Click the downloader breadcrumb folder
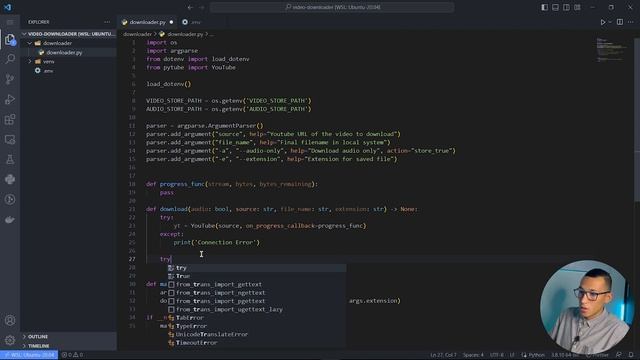The image size is (640, 360). click(138, 34)
